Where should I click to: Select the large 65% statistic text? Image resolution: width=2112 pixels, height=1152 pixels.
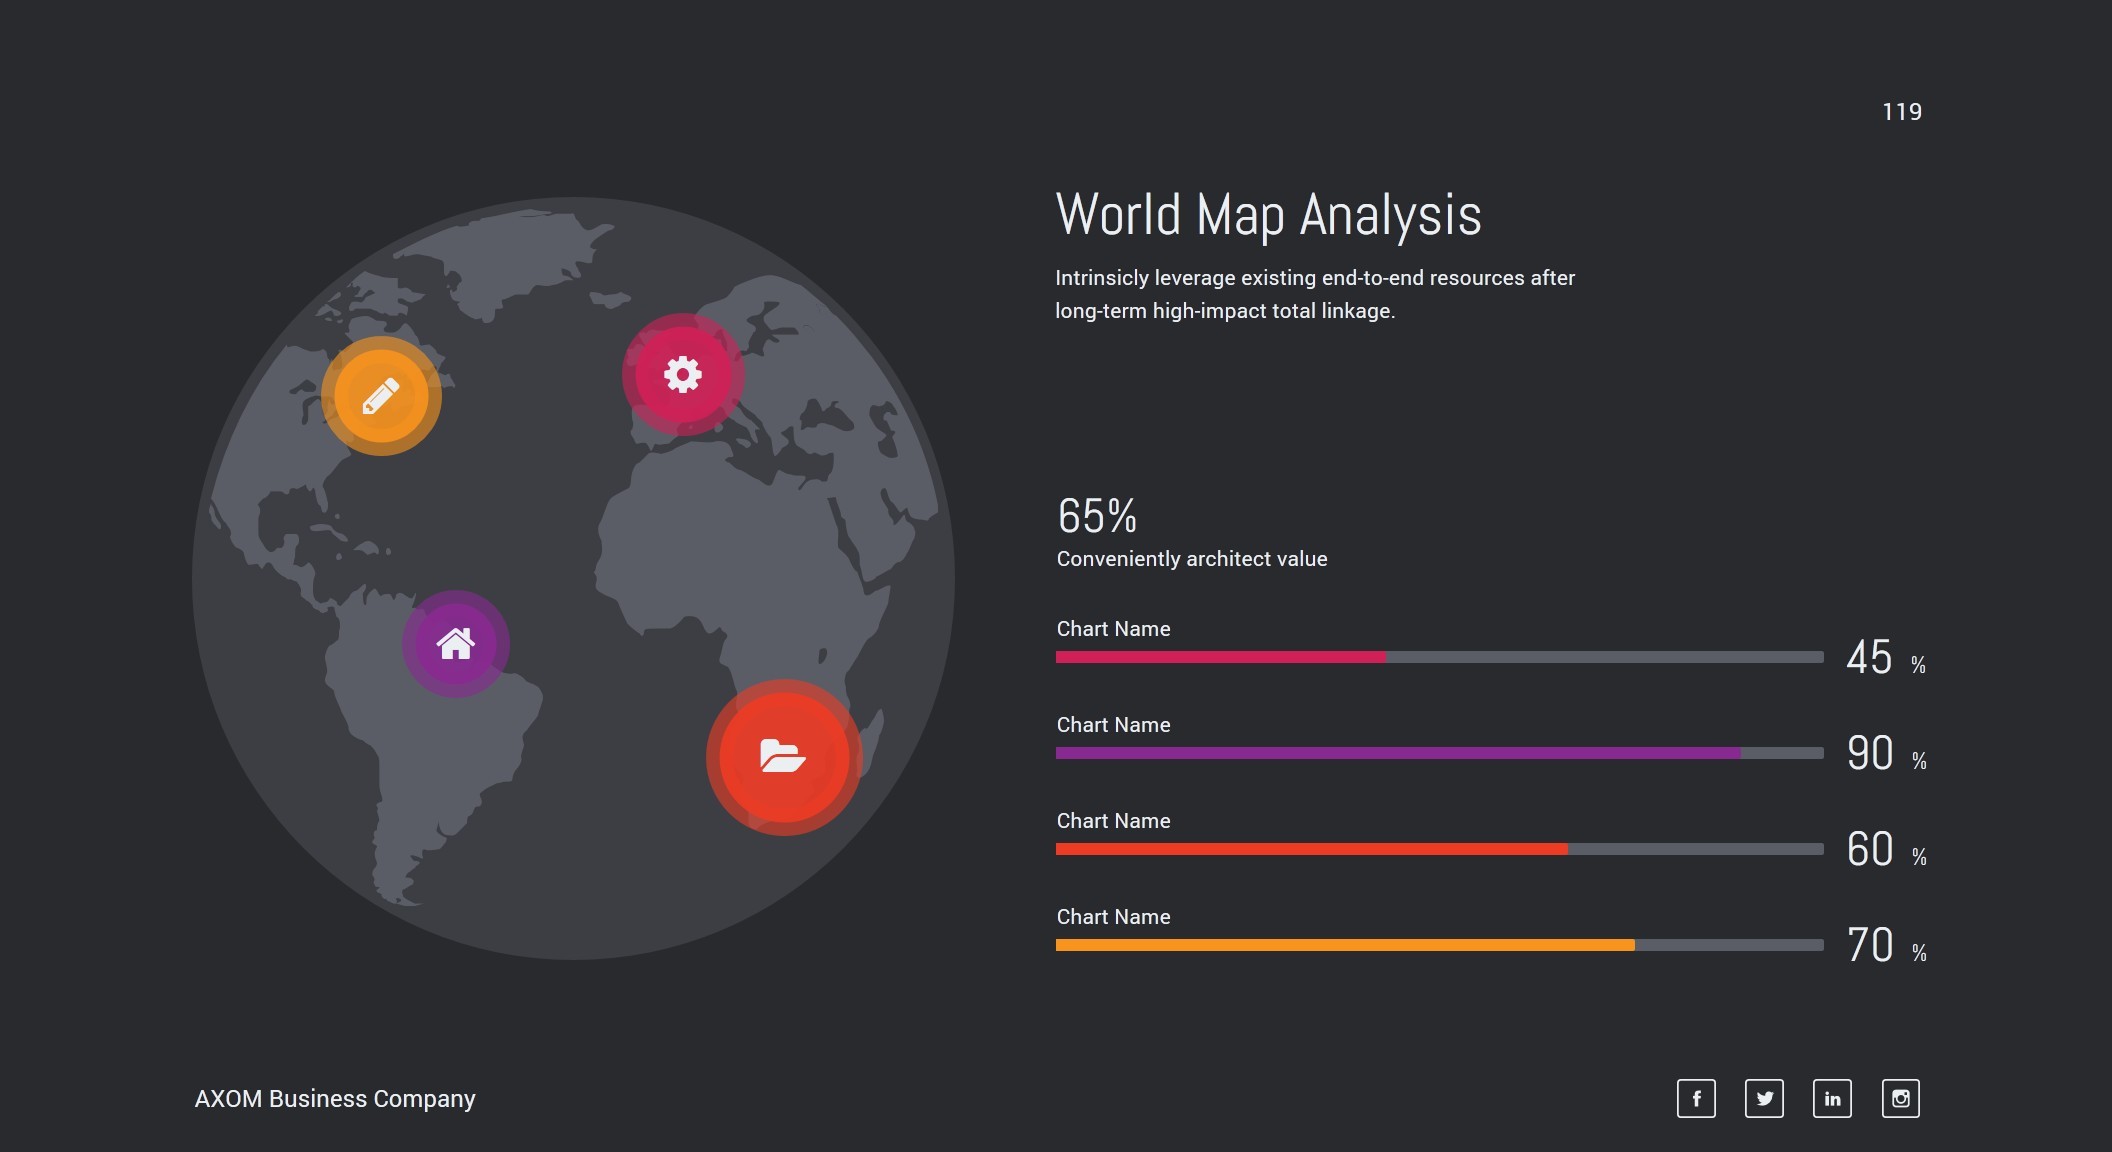1097,516
